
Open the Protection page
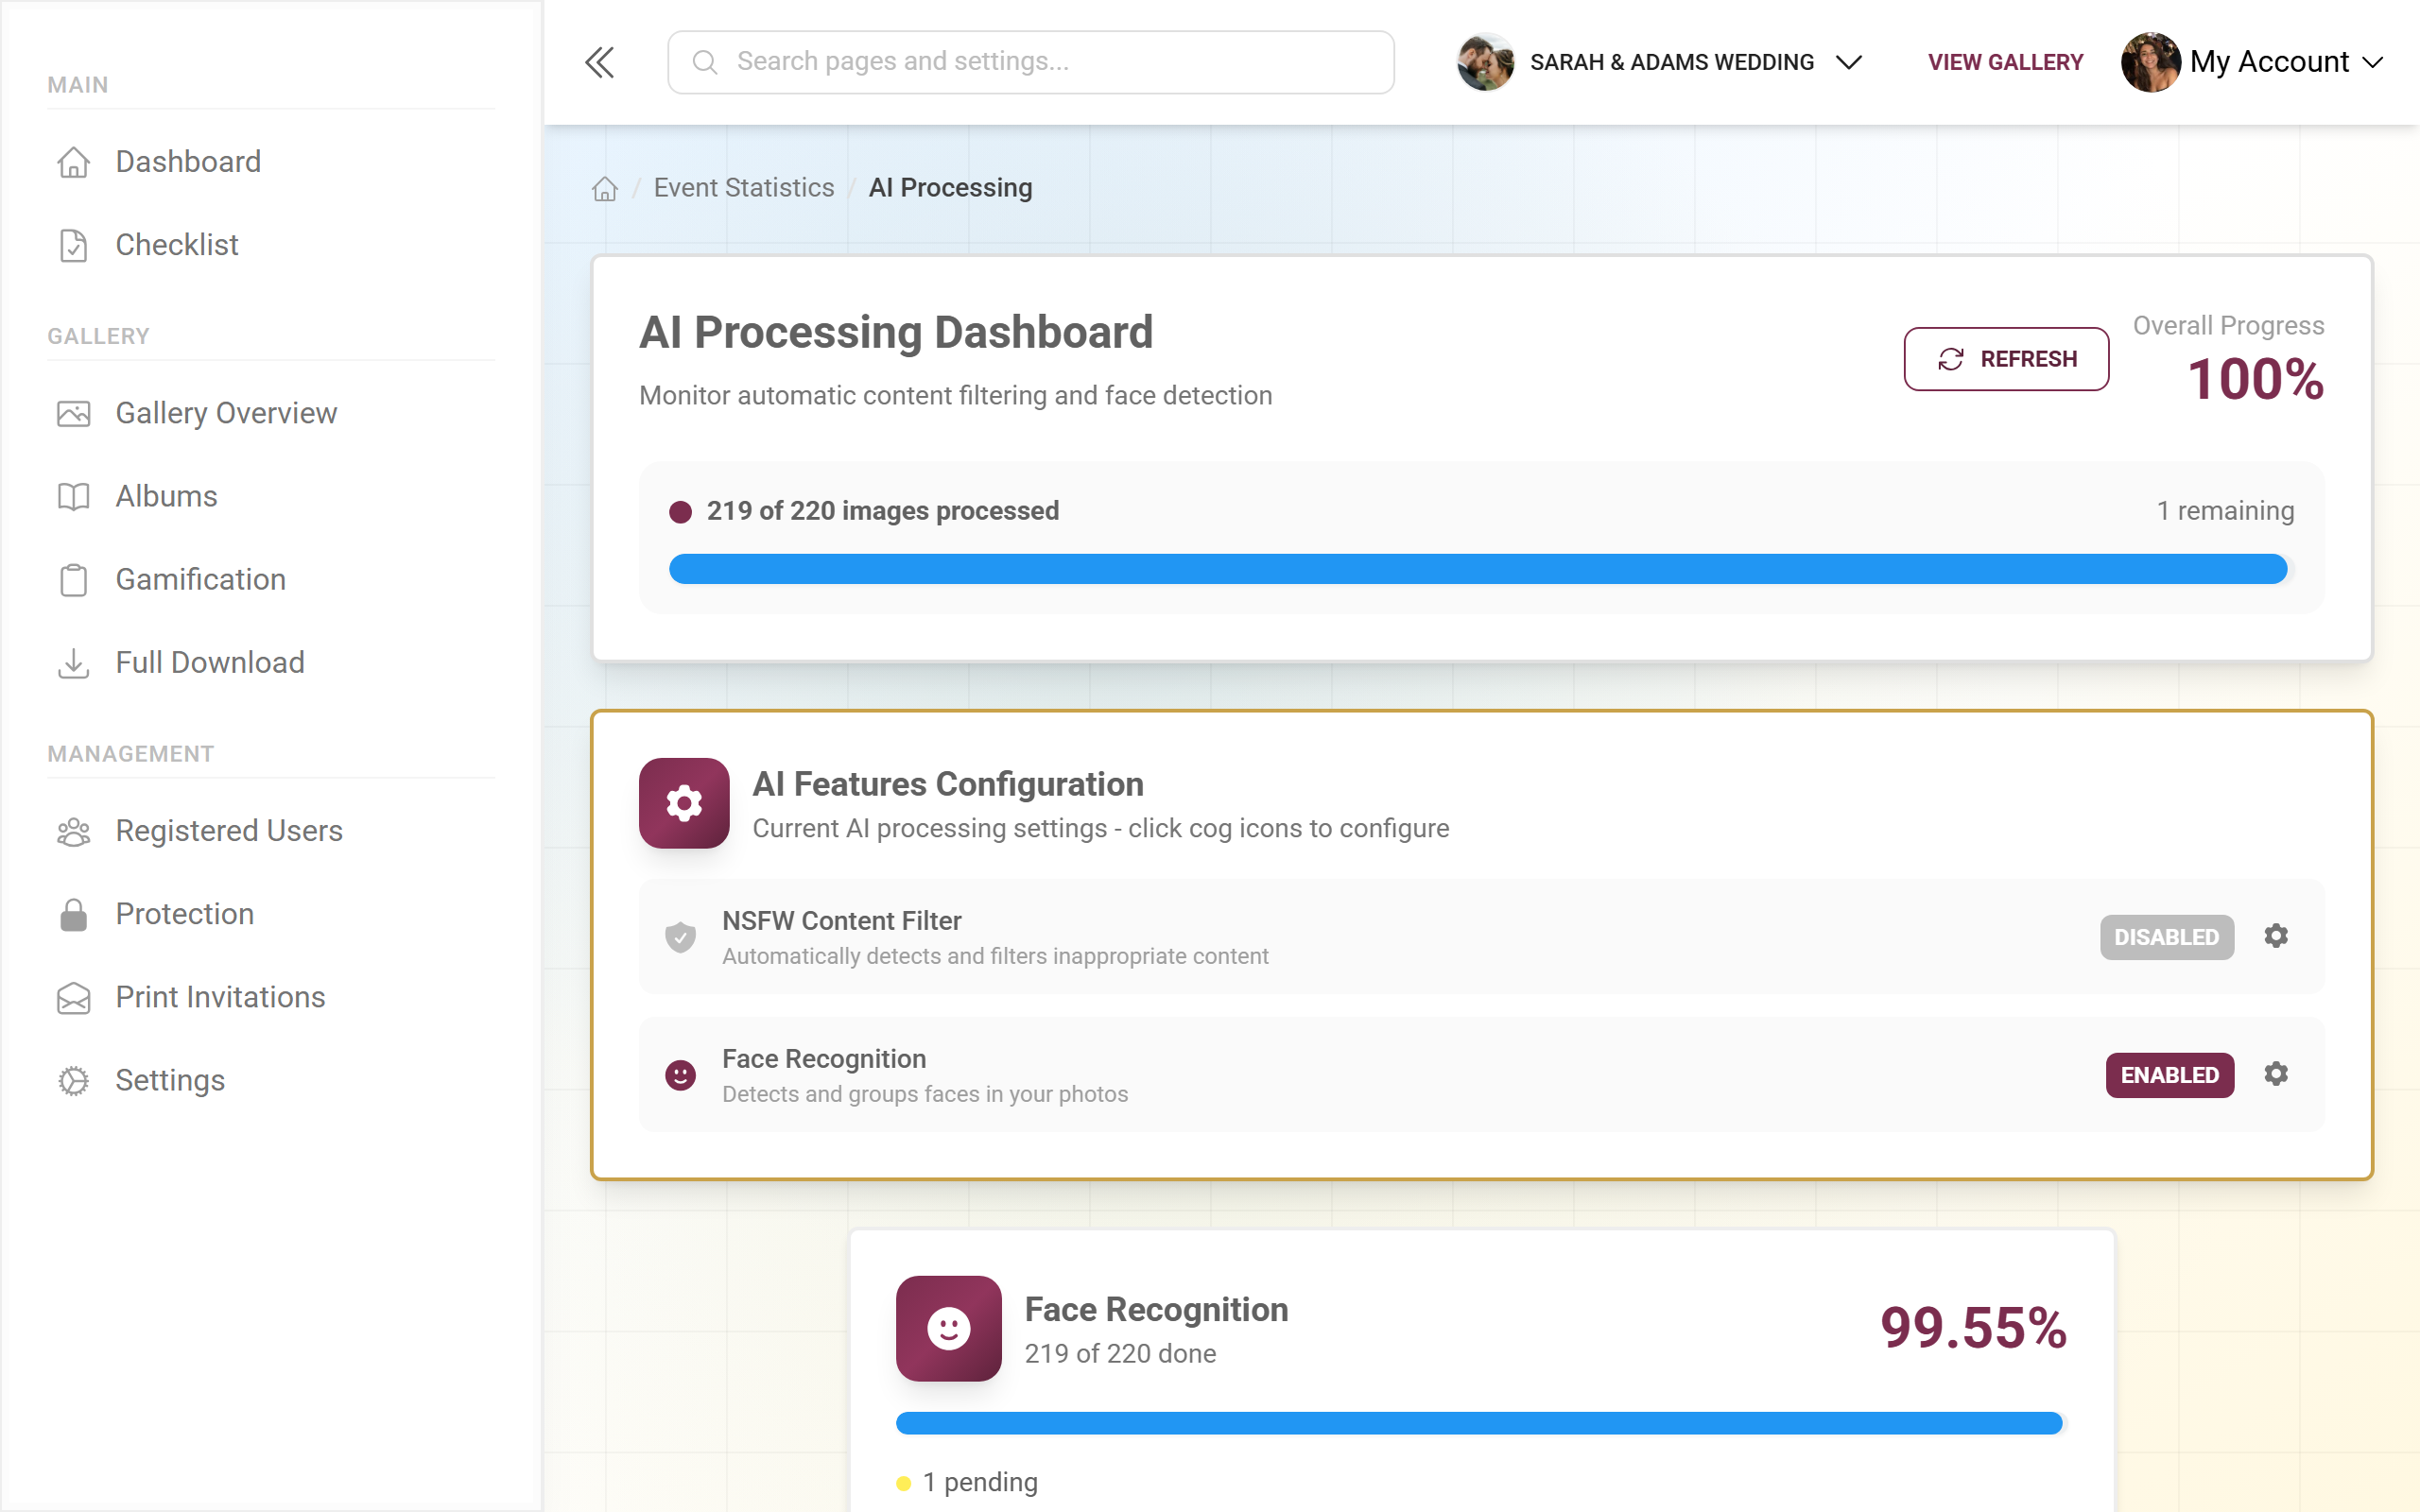pos(184,914)
